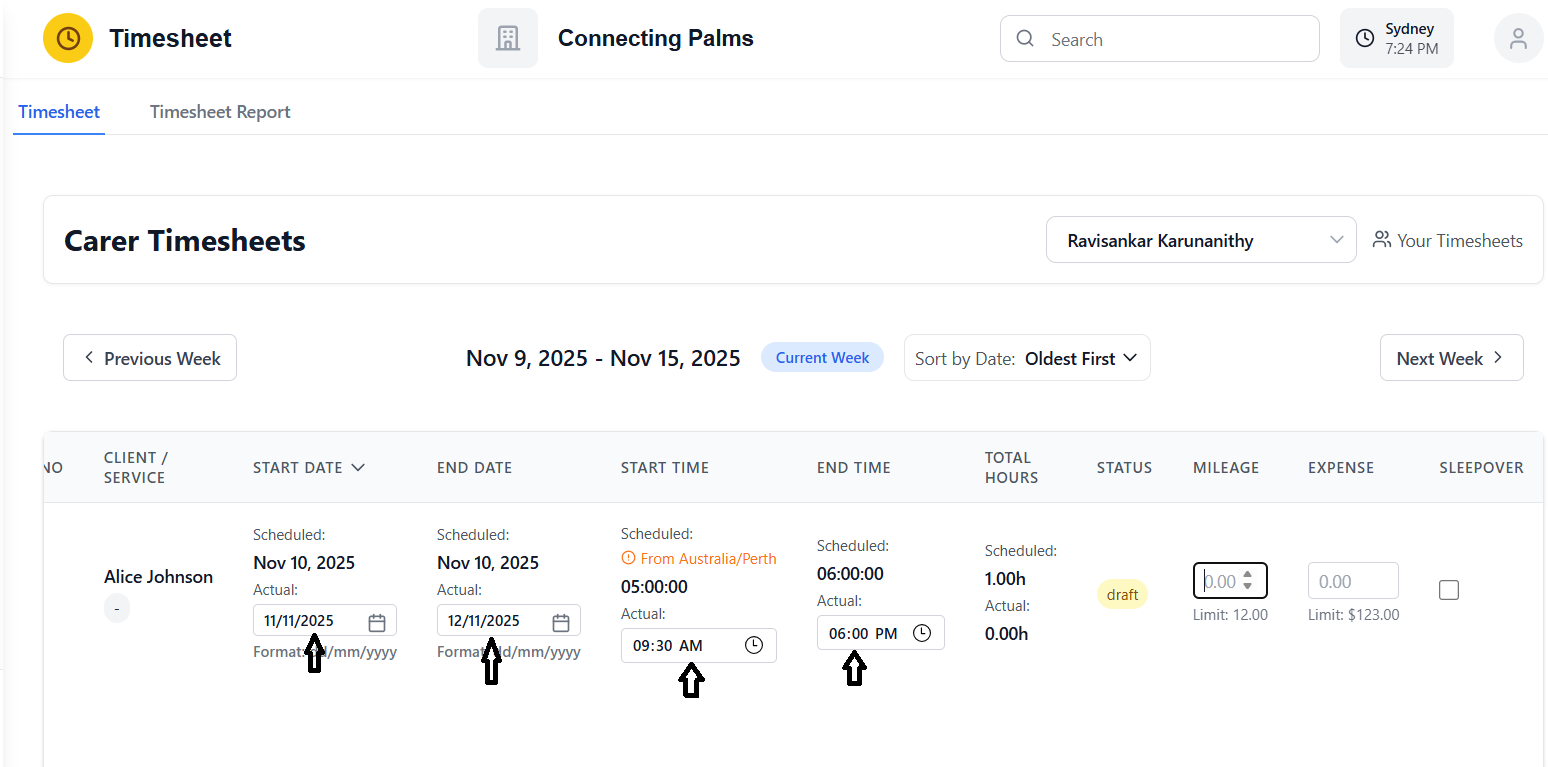
Task: Open calendar picker for actual end date
Action: click(561, 622)
